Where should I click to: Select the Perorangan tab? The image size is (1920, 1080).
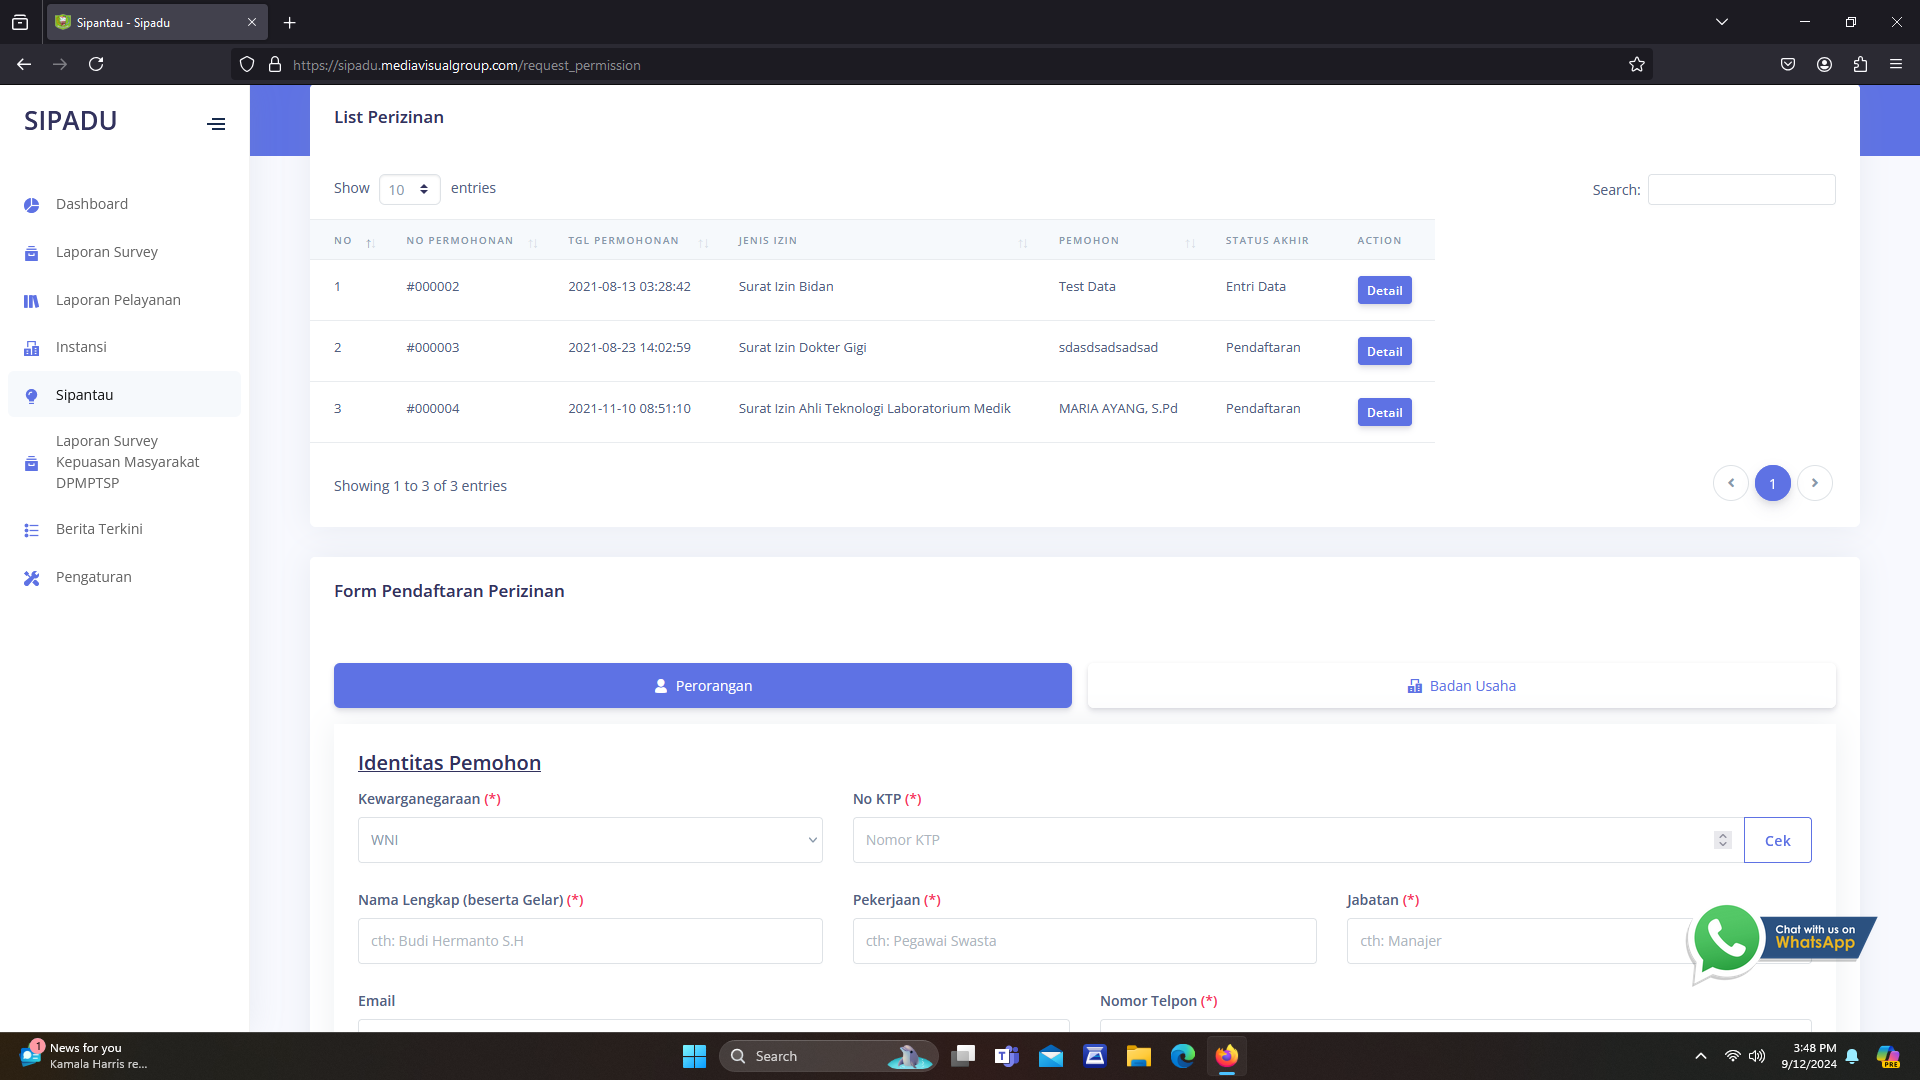click(702, 686)
